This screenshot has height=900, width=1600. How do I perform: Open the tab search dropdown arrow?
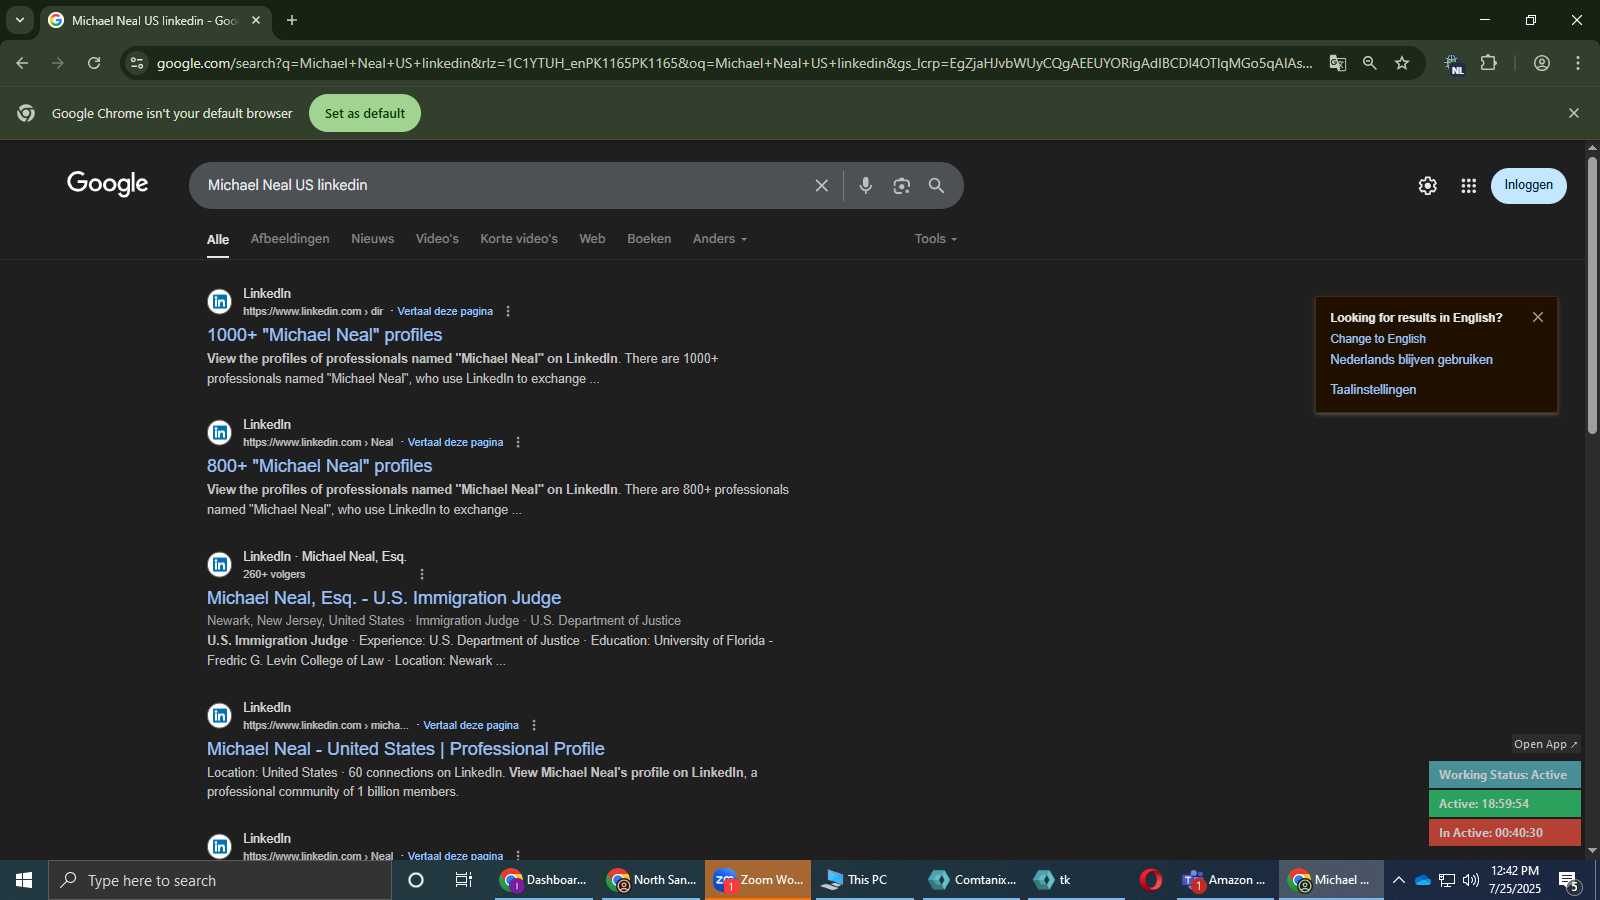point(19,20)
